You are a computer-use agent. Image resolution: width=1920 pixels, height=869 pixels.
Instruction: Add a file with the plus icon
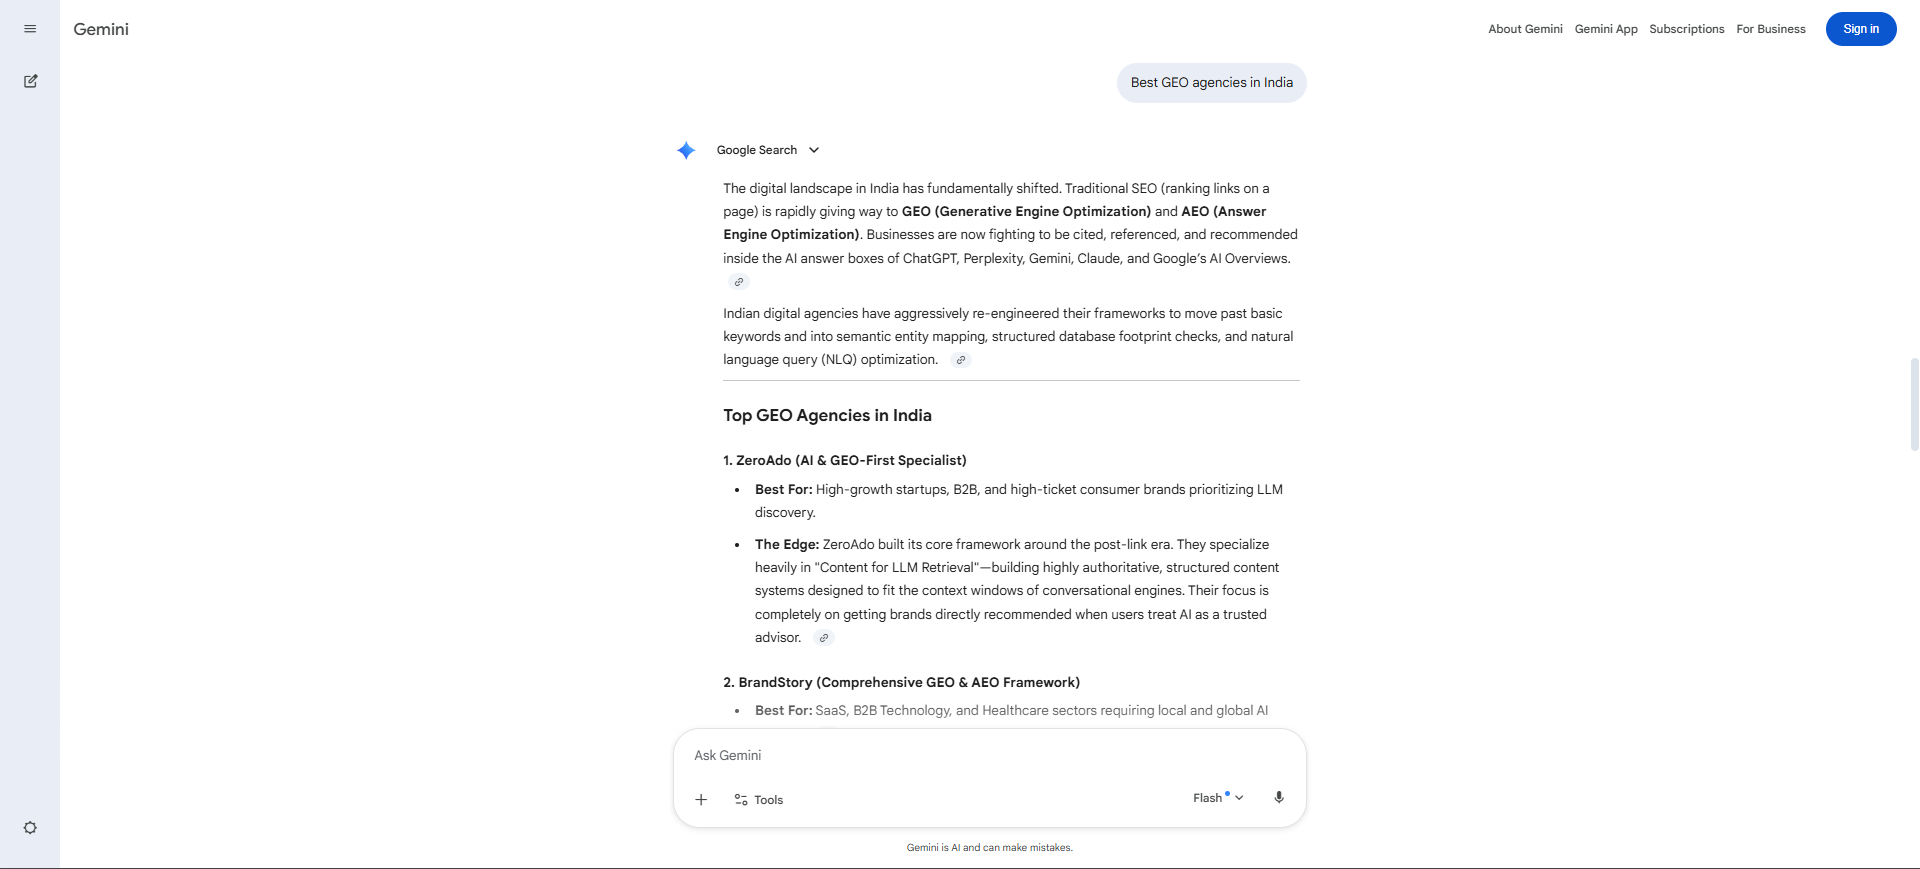tap(701, 799)
